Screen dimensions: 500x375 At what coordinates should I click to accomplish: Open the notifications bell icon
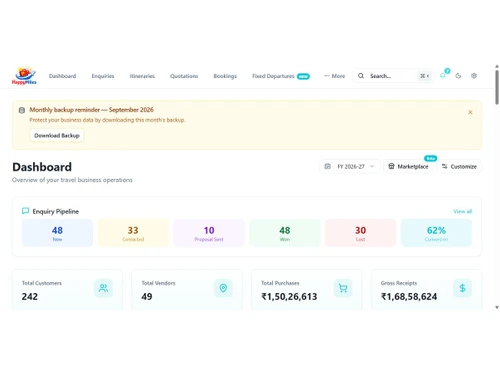[x=443, y=76]
